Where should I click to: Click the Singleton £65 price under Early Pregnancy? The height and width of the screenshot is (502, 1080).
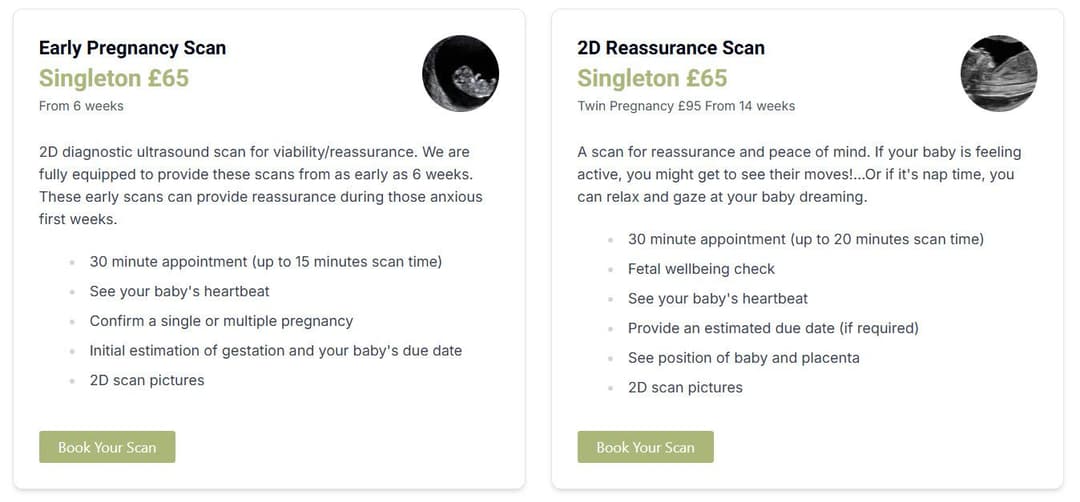click(114, 78)
